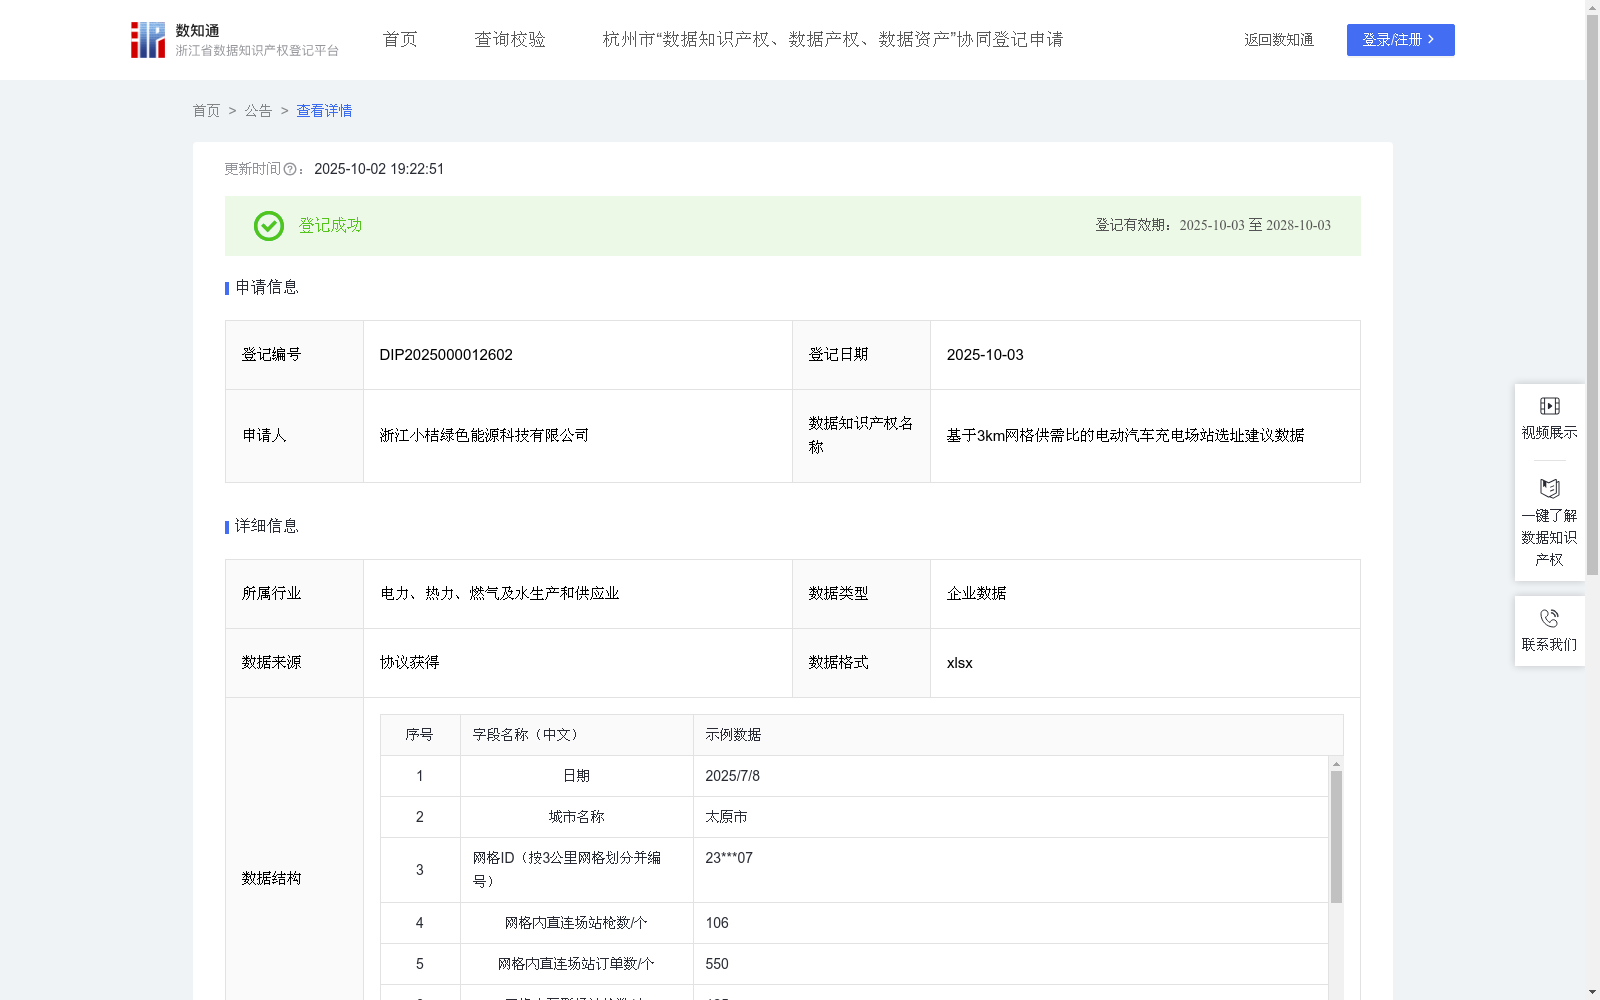Click the 网格内直连场站订单数/个 cell
Image resolution: width=1600 pixels, height=1000 pixels.
576,964
